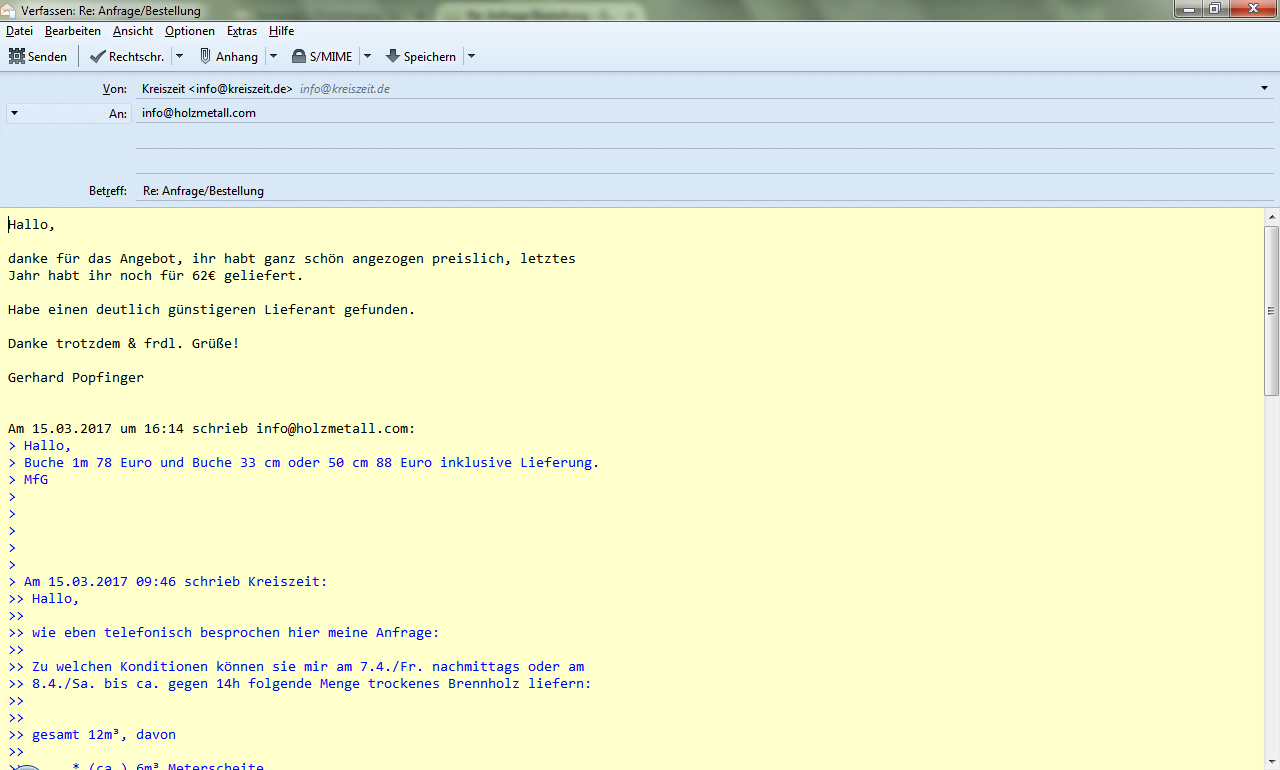The width and height of the screenshot is (1280, 770).
Task: Open the Optionen menu
Action: 189,31
